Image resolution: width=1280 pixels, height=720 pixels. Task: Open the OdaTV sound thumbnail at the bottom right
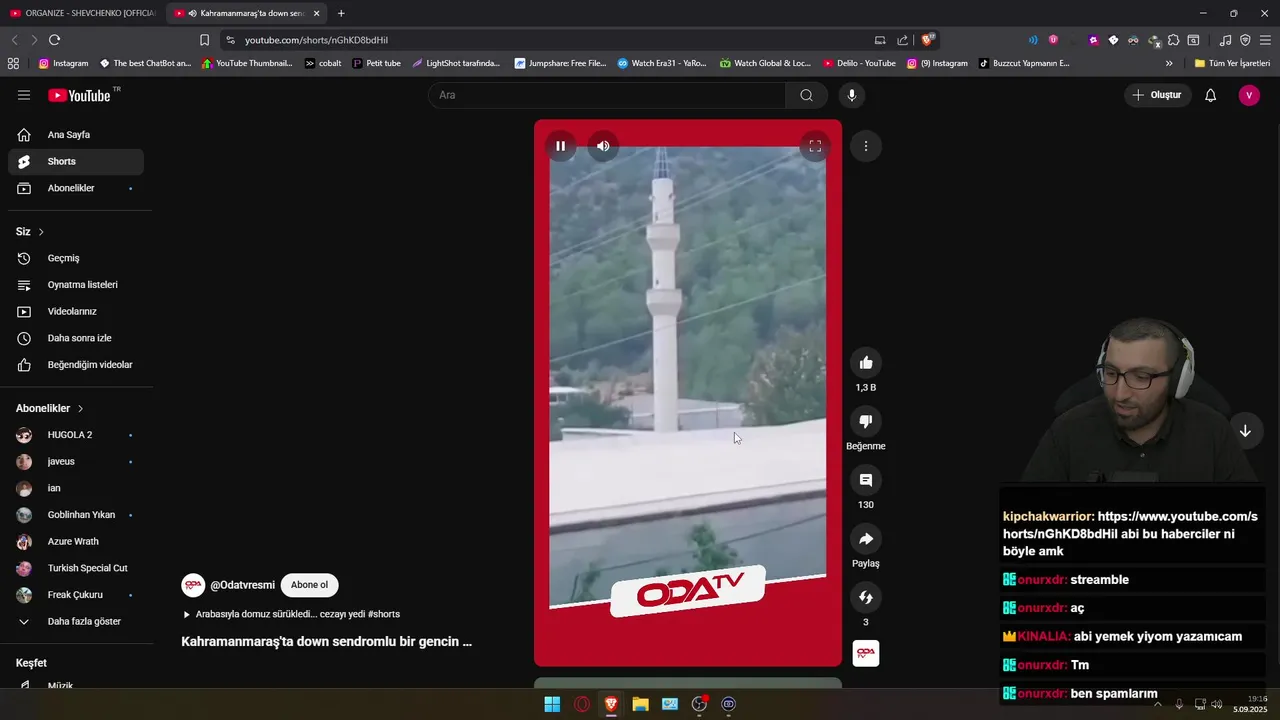pyautogui.click(x=866, y=653)
